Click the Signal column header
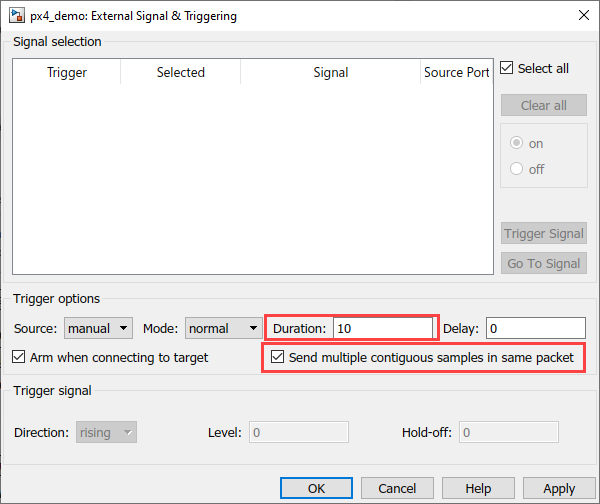This screenshot has width=600, height=504. [x=330, y=72]
